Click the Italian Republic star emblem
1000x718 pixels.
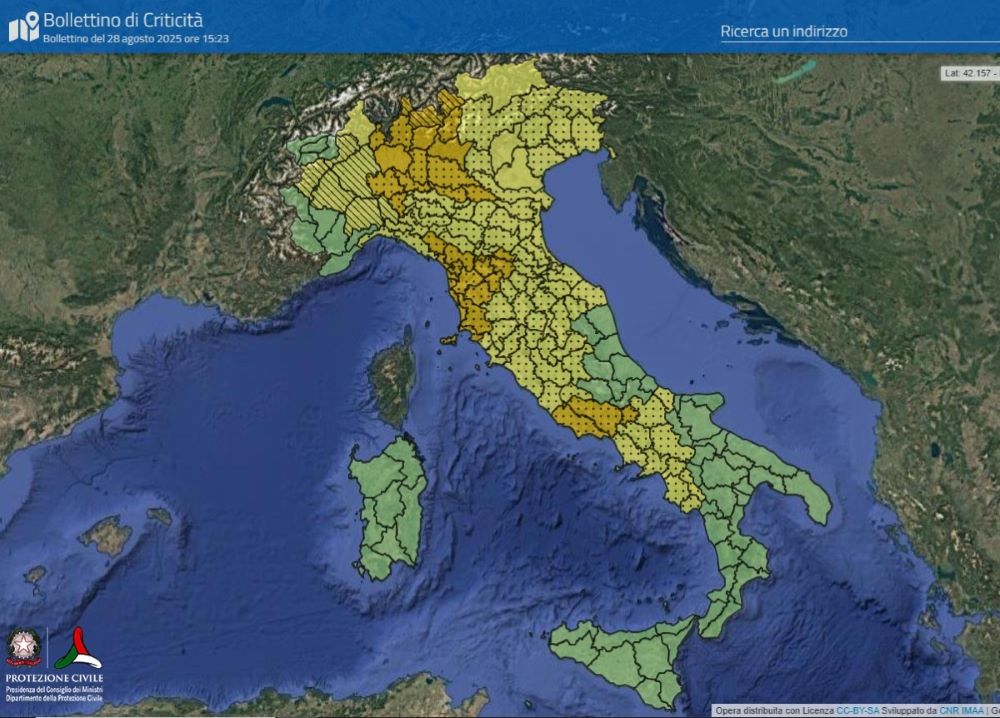23,646
